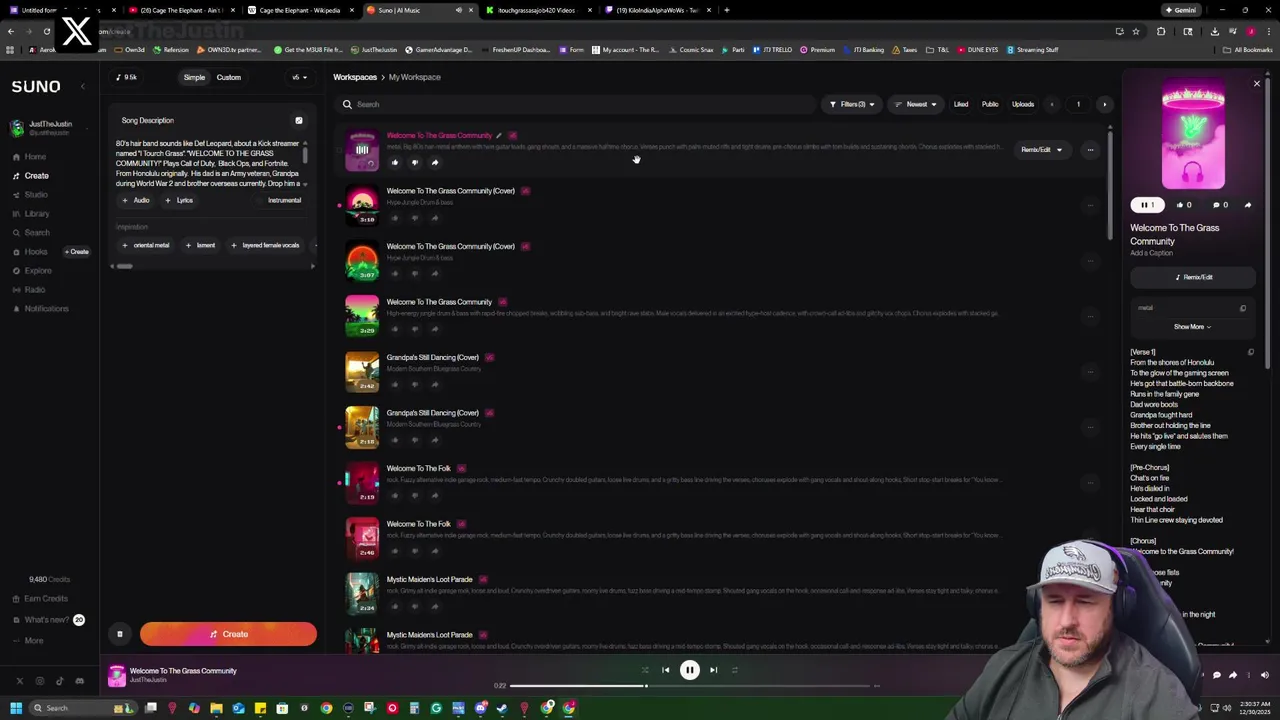Image resolution: width=1280 pixels, height=720 pixels.
Task: Add Lyrics to the song description
Action: tap(179, 200)
